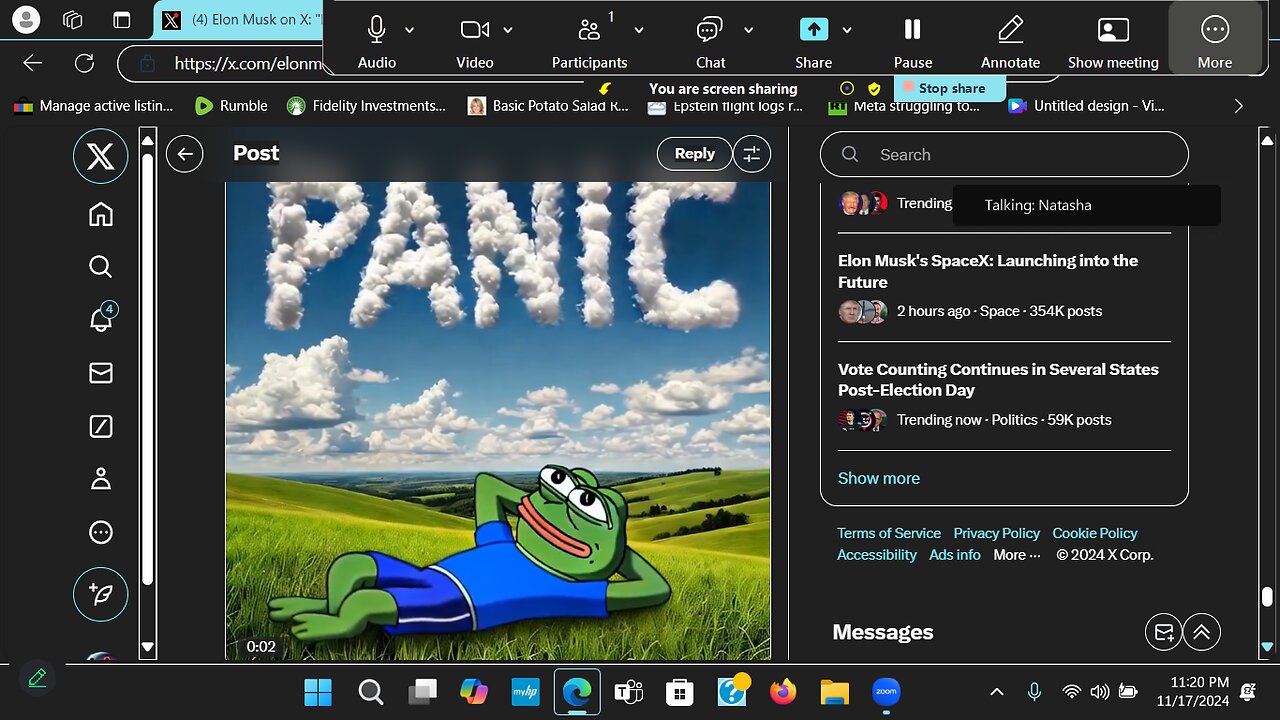The image size is (1280, 720).
Task: Click the browser back arrow
Action: [x=33, y=63]
